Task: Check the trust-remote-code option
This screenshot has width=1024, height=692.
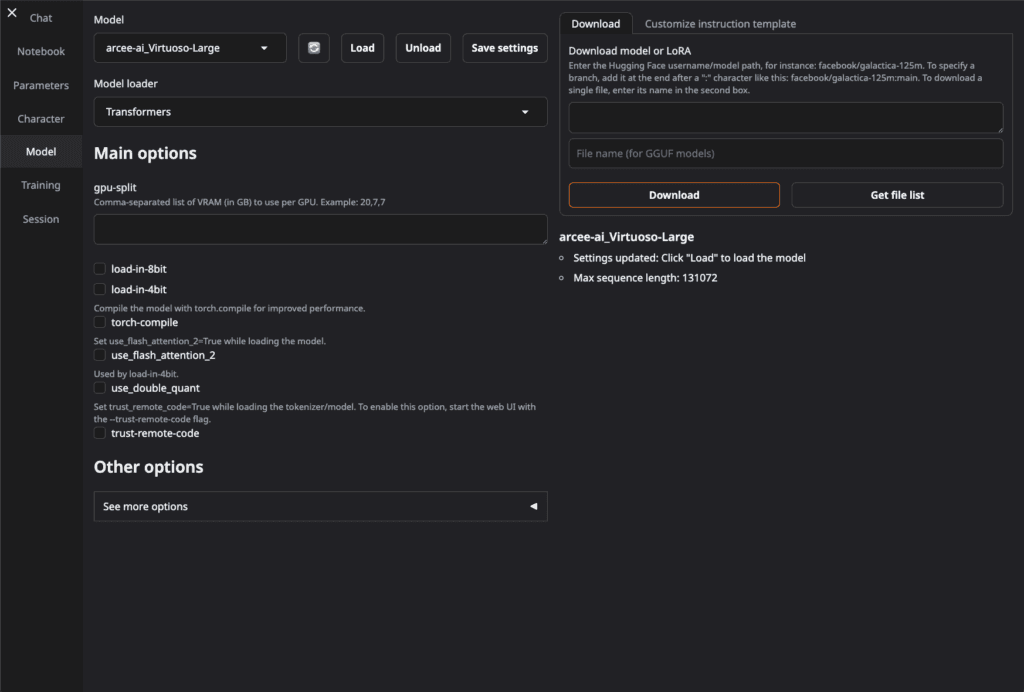Action: click(100, 433)
